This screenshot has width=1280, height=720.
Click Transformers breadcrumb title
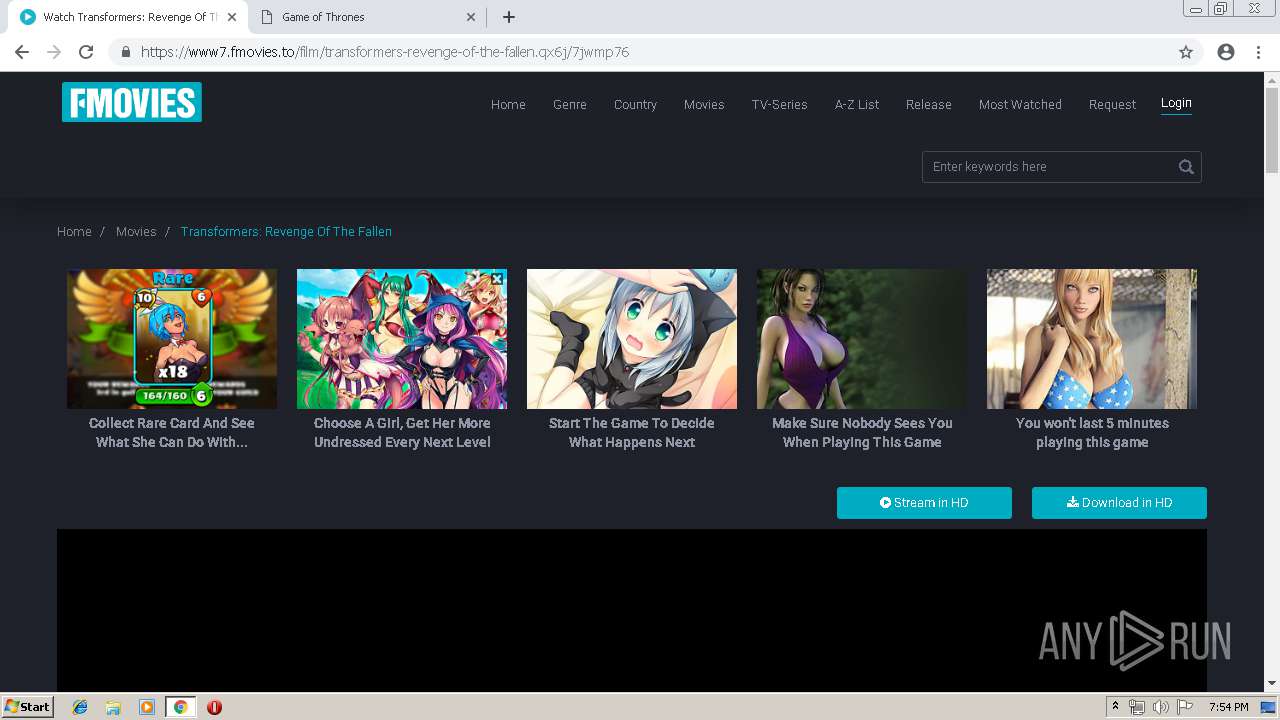(x=286, y=231)
